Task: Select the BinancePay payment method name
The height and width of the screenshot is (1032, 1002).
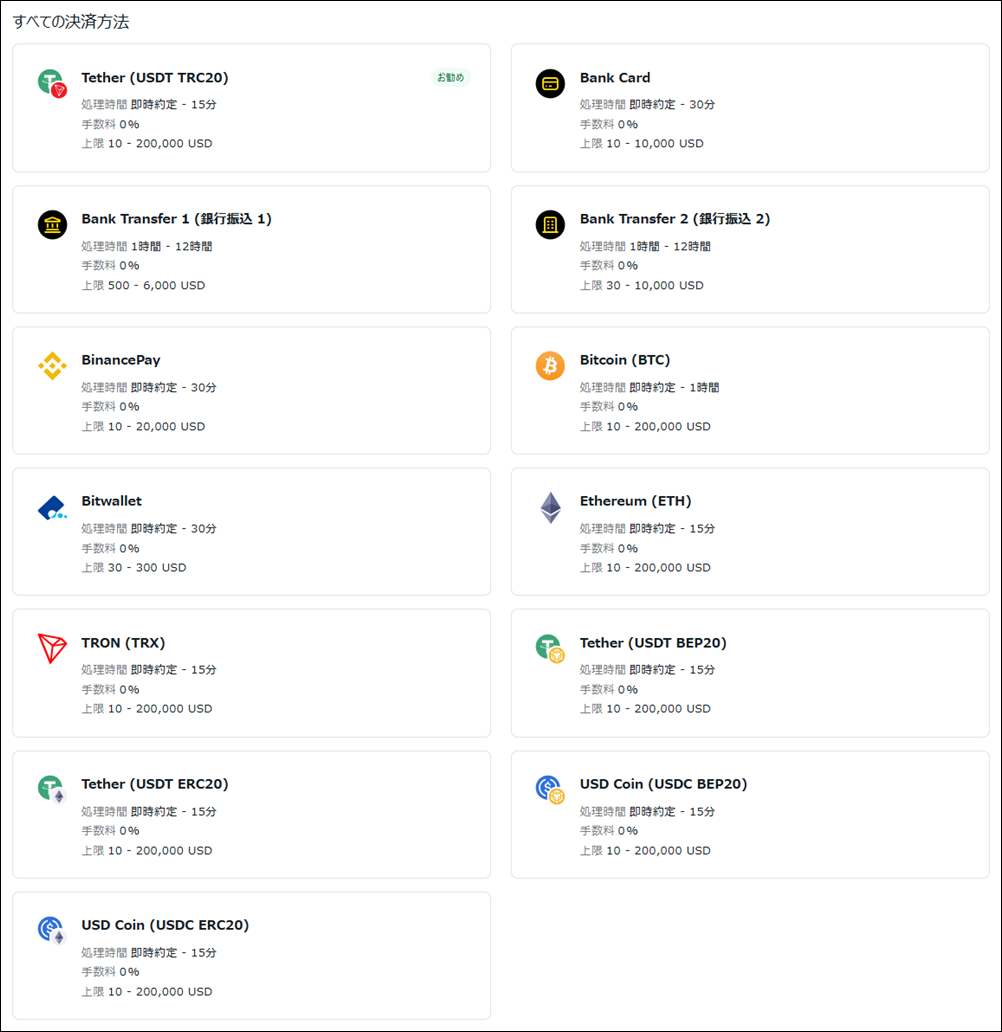Action: click(121, 360)
